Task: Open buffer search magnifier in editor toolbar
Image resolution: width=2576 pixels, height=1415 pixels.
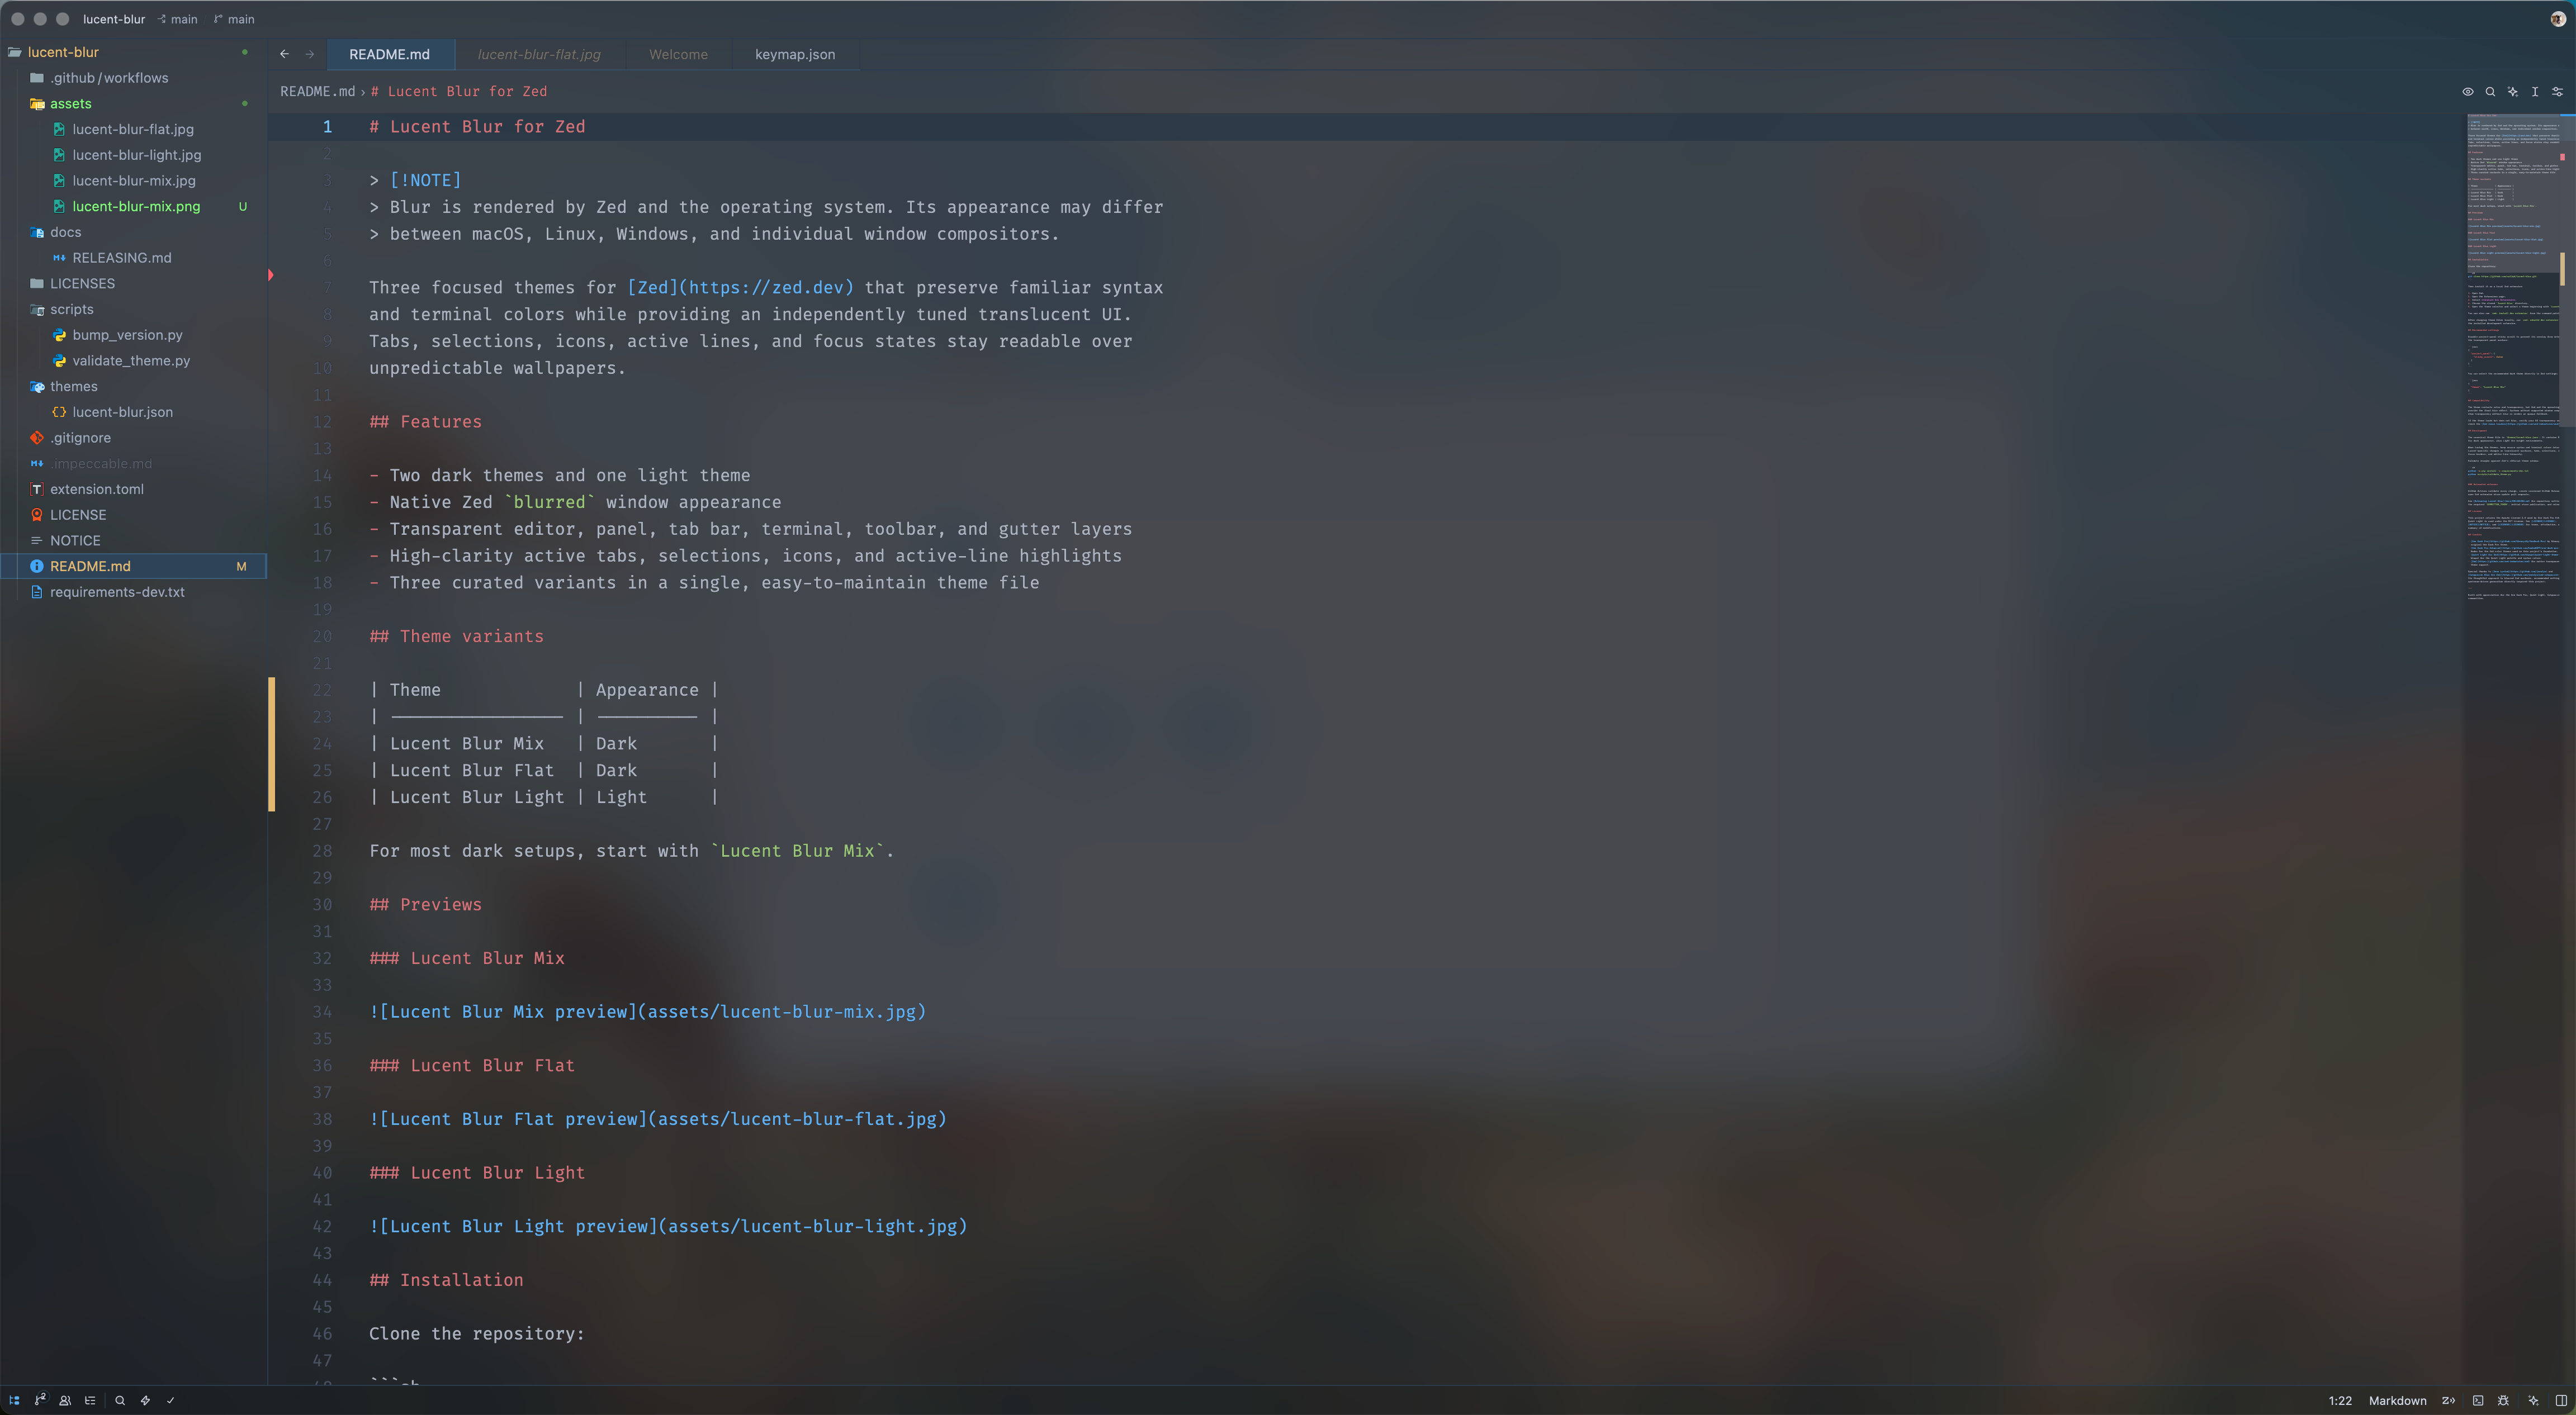Action: [x=2490, y=91]
